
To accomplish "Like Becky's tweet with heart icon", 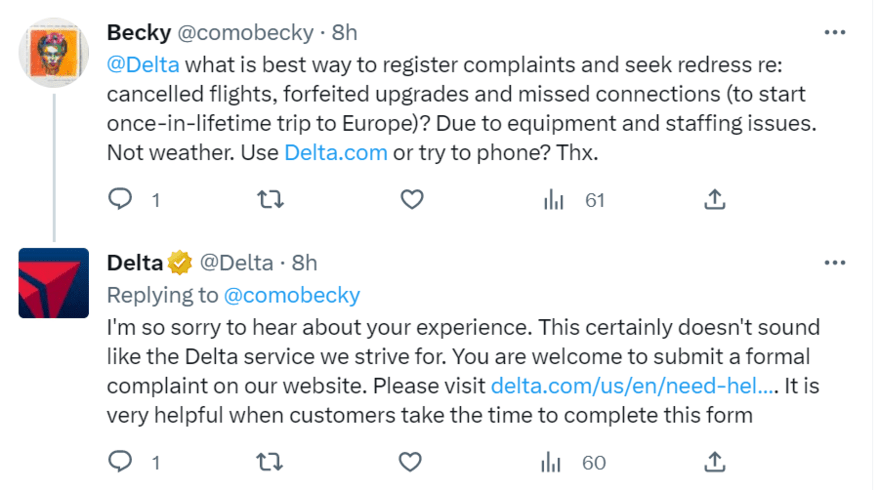I will 411,200.
